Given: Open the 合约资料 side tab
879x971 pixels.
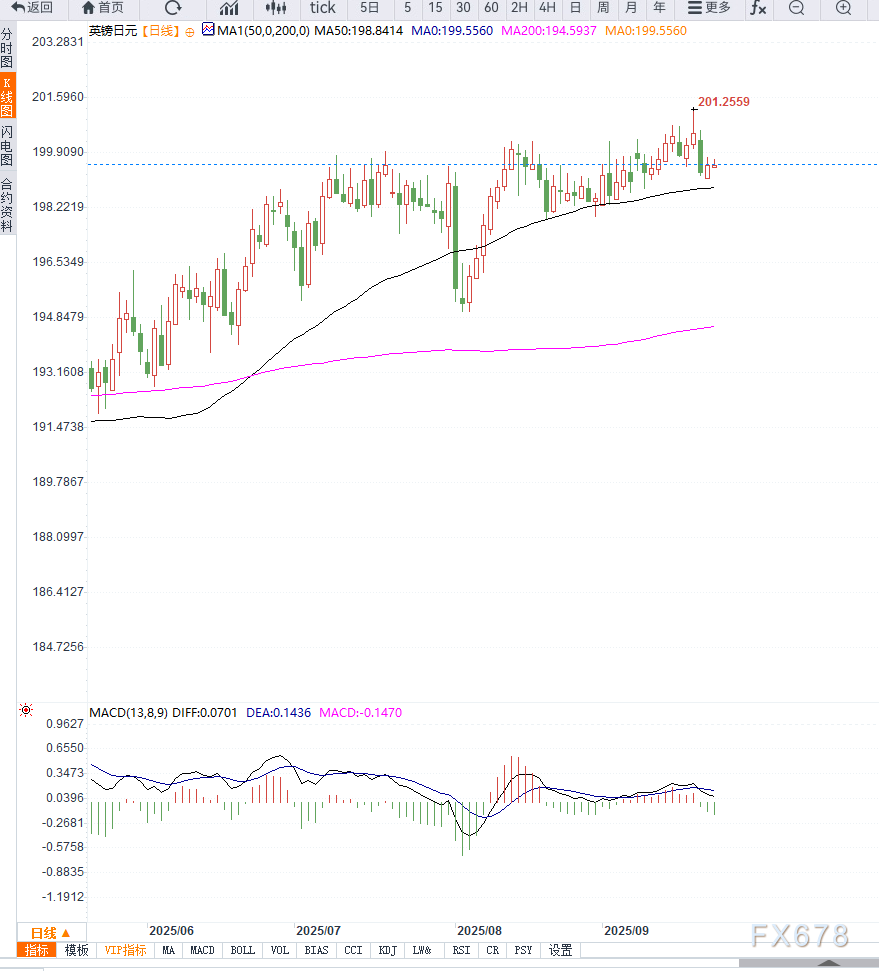Looking at the screenshot, I should (7, 204).
